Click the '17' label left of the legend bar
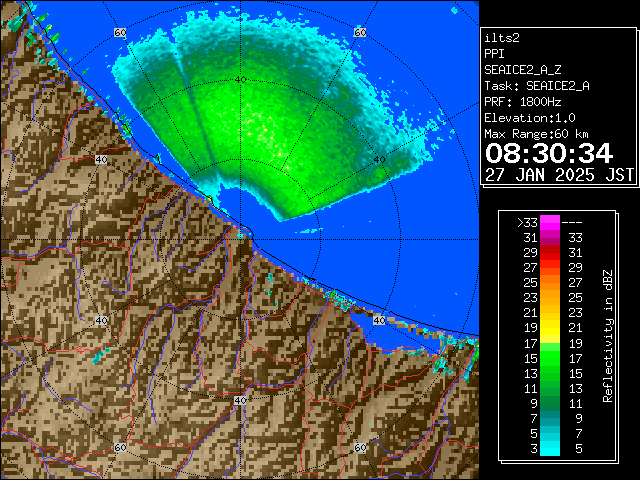This screenshot has height=480, width=640. [531, 344]
